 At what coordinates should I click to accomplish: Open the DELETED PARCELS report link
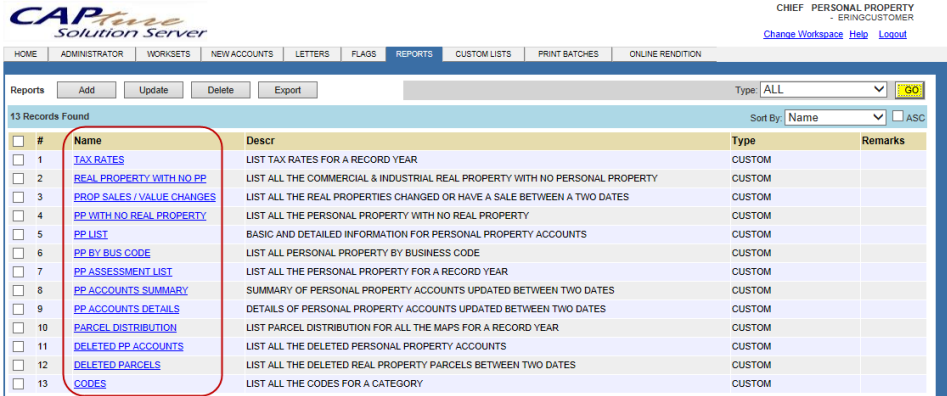tap(117, 365)
